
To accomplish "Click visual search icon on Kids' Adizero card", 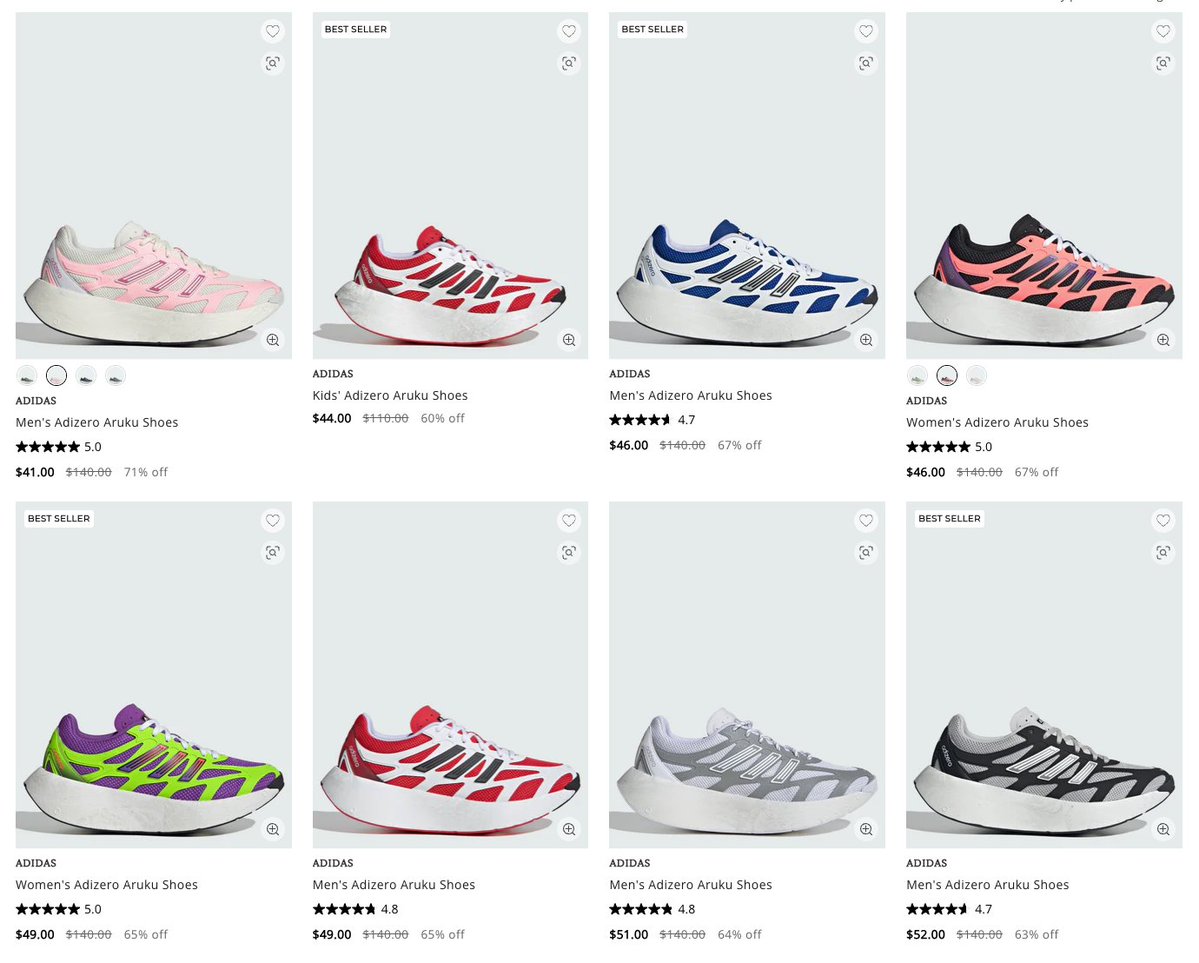I will coord(569,63).
